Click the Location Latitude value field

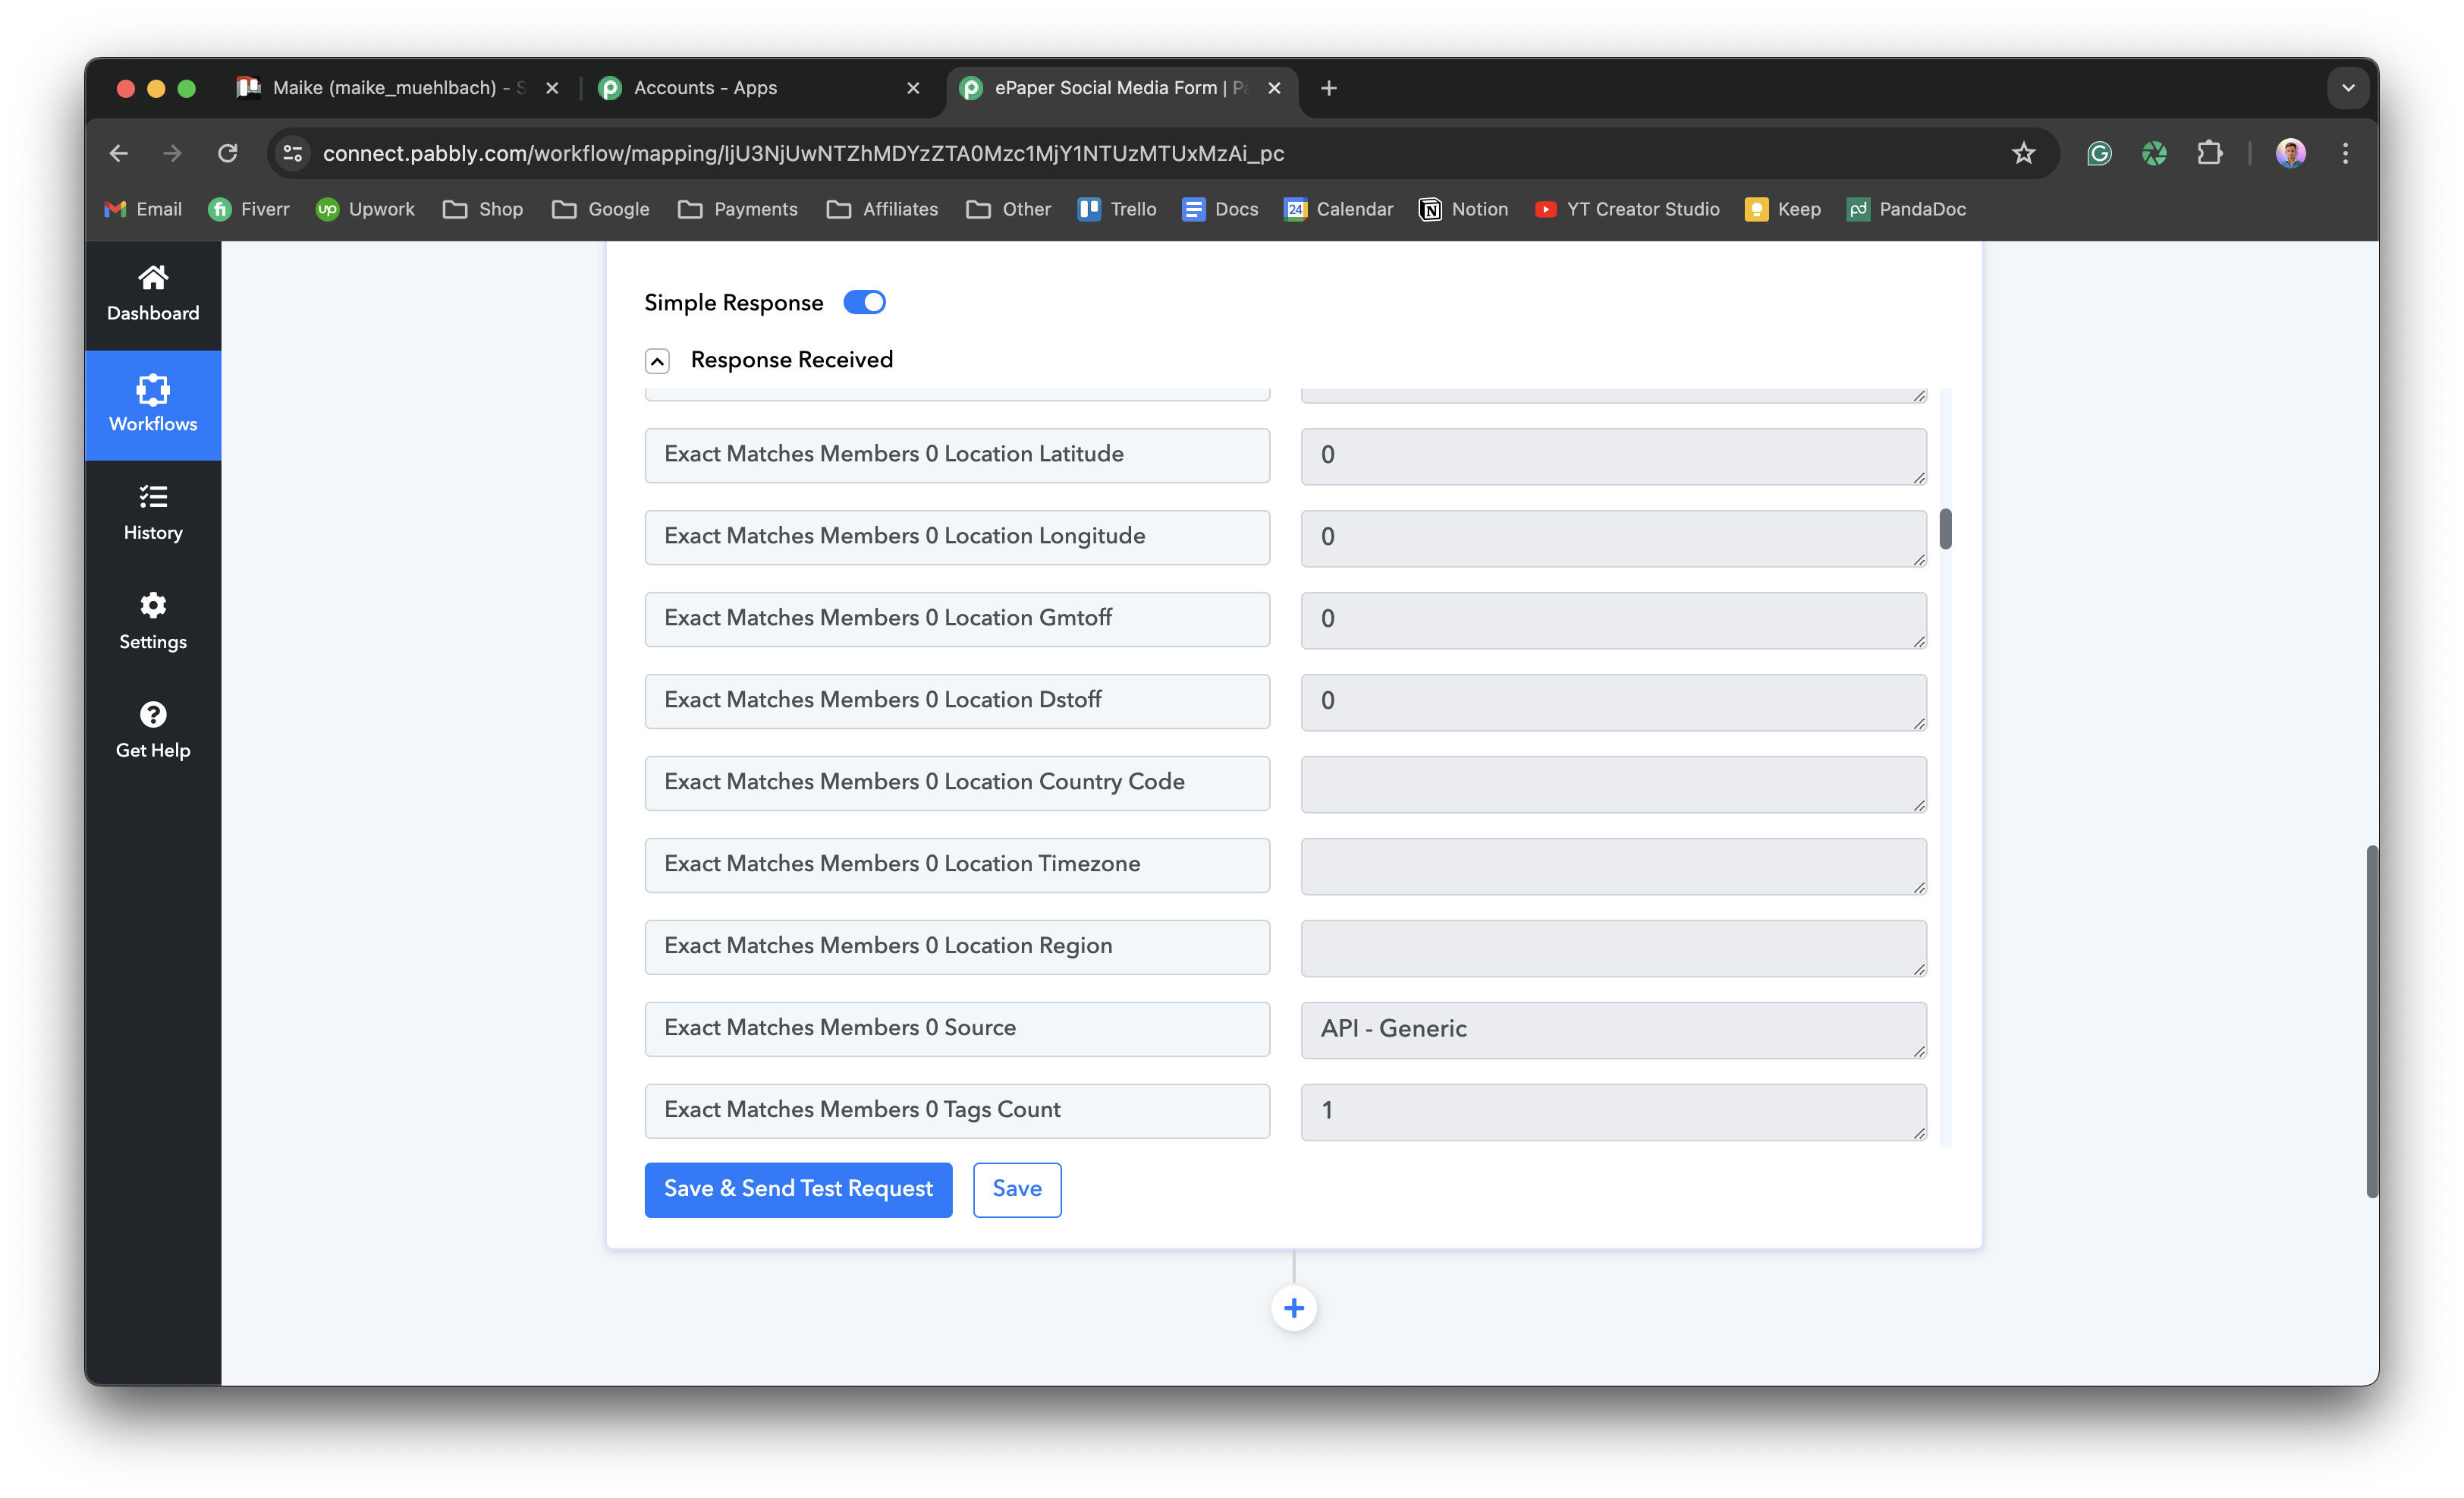1613,456
